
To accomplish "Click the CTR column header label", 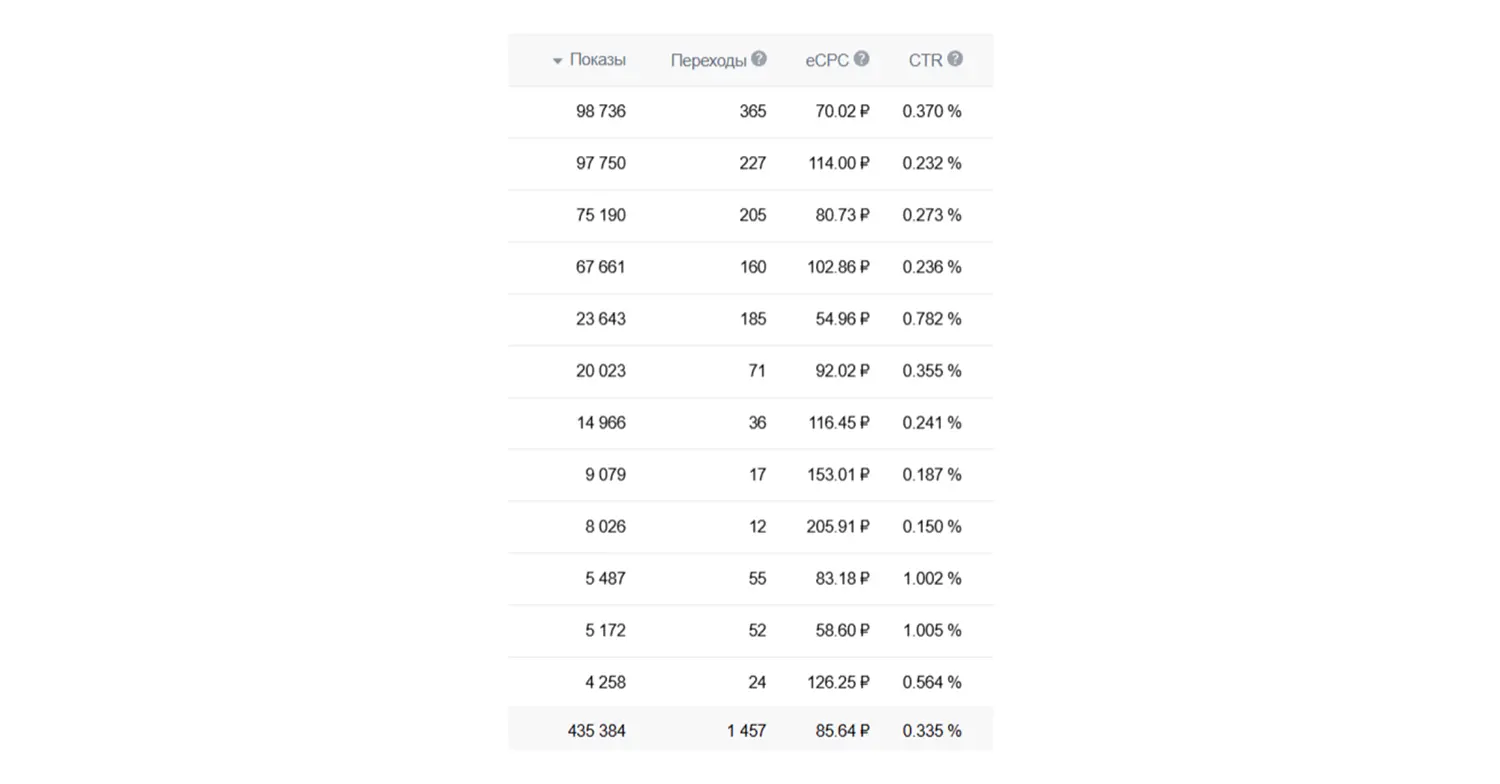I will tap(925, 60).
